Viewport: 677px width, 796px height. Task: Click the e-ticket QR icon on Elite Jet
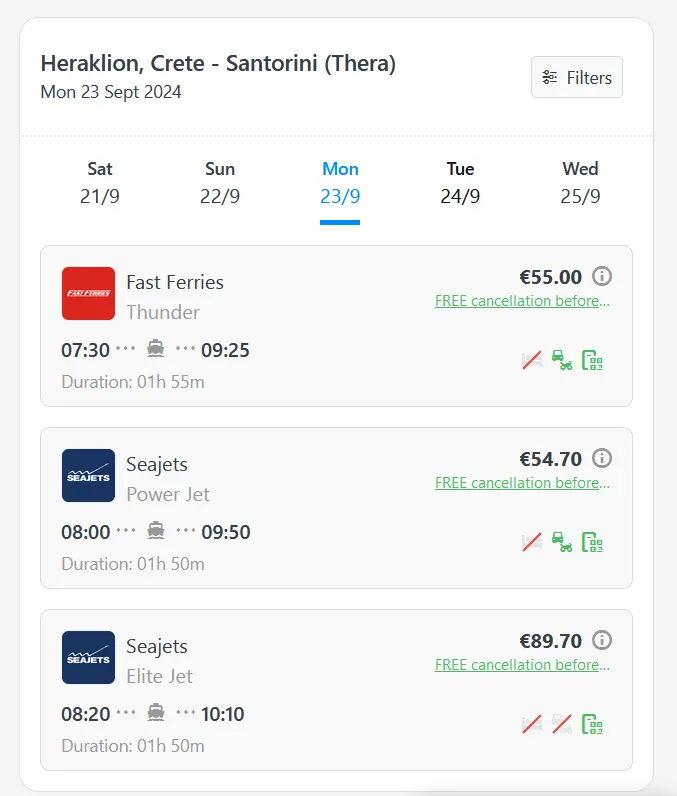[593, 724]
